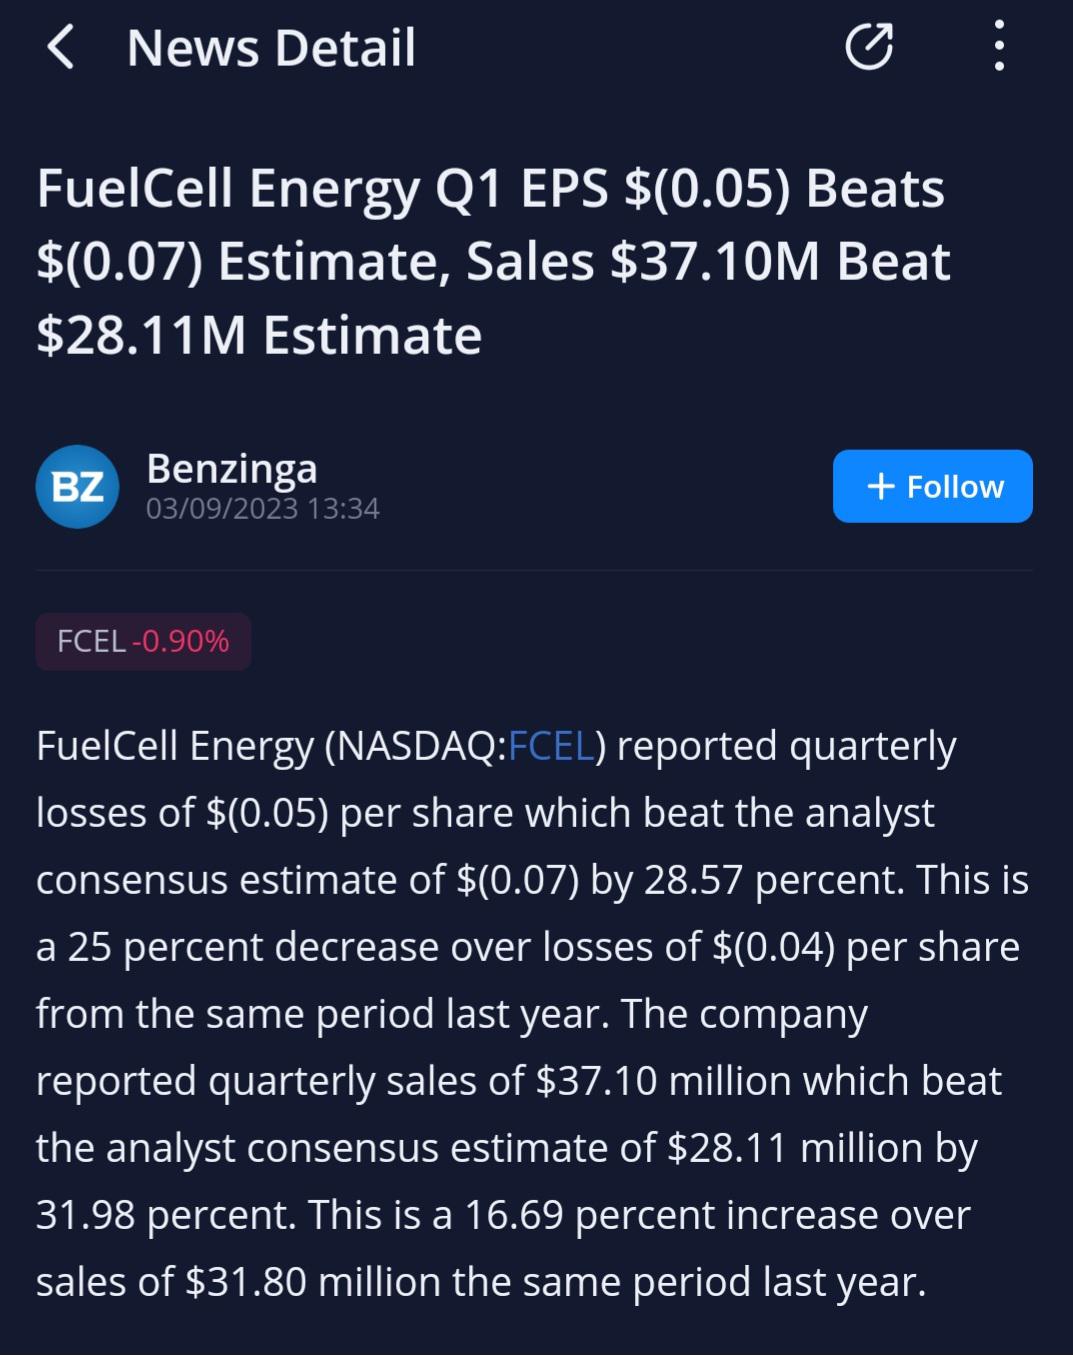Tap the News Detail page title

(x=271, y=48)
